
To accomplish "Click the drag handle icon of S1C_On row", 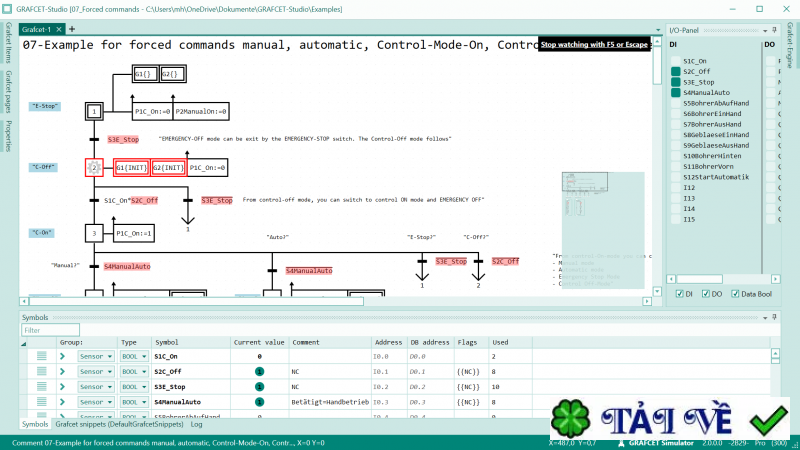I will coord(41,356).
